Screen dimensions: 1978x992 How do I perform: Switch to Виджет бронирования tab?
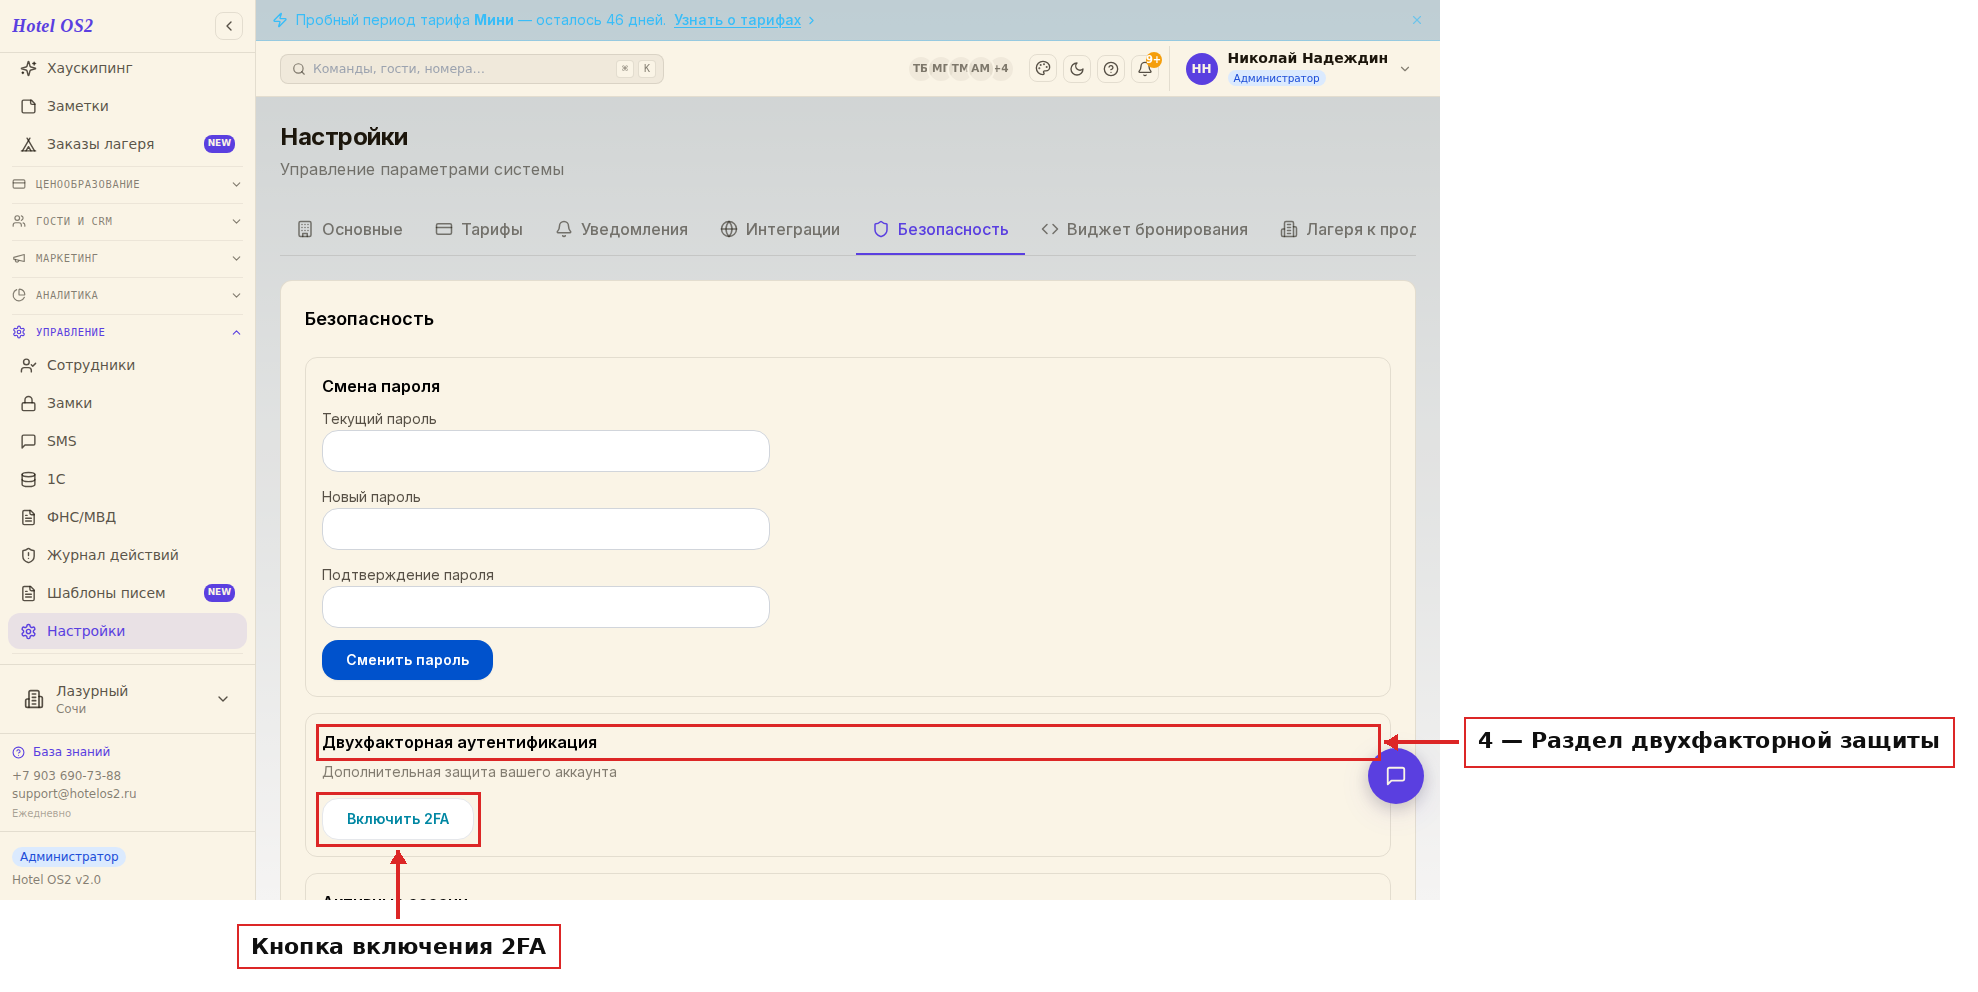click(1145, 230)
